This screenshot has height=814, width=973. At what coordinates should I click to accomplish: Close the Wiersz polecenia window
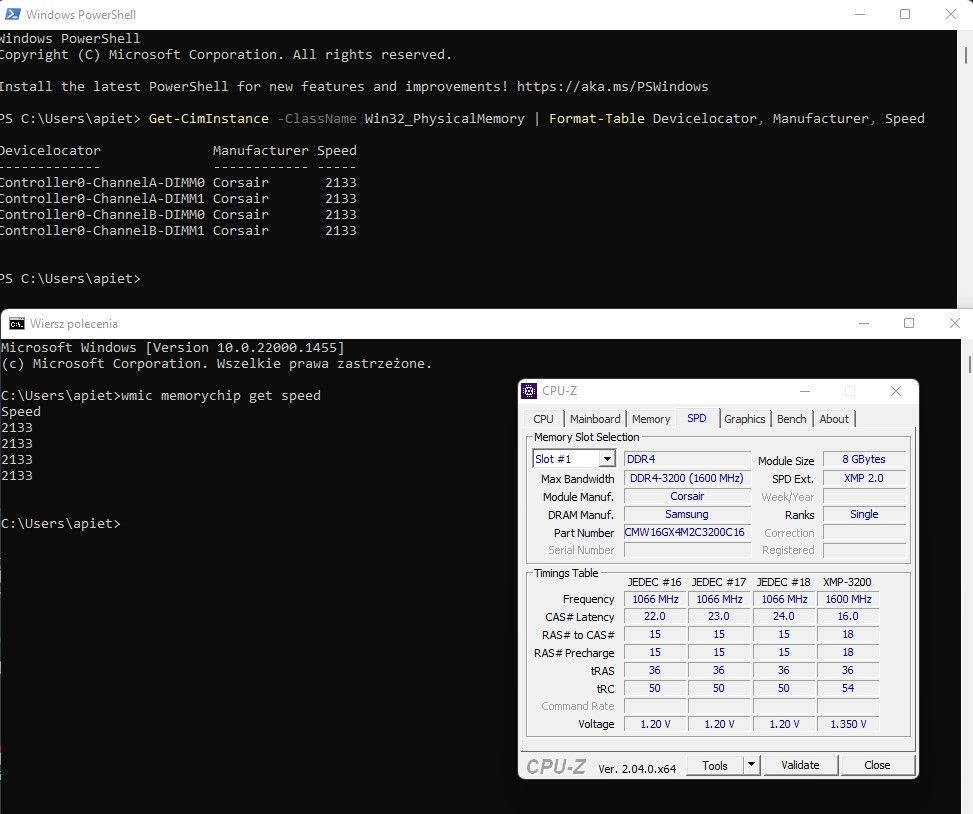tap(954, 323)
